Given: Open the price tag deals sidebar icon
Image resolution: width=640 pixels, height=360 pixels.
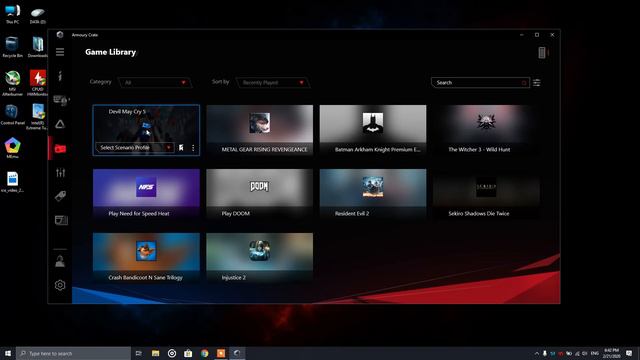Looking at the screenshot, I should [x=60, y=196].
